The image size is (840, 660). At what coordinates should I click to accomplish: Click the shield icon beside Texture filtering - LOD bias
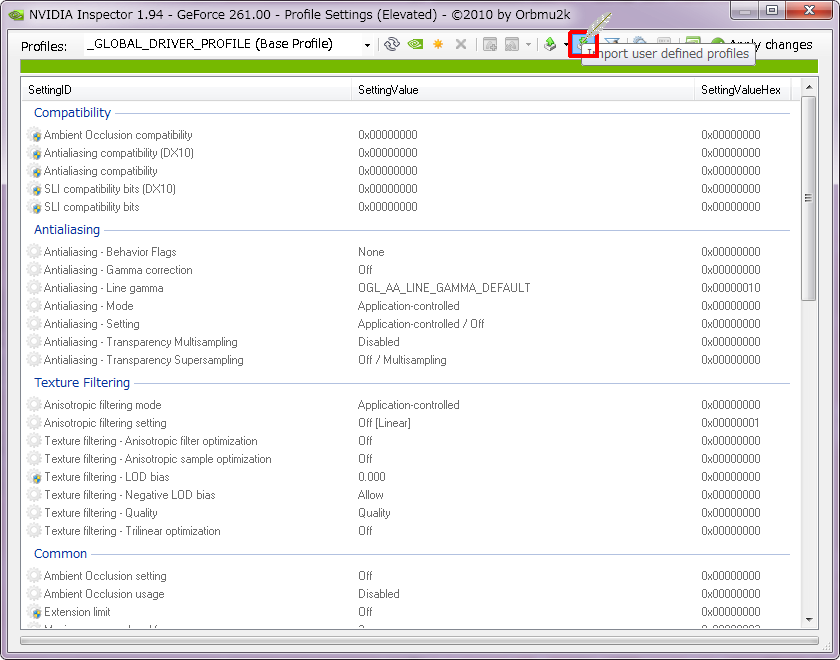point(34,477)
